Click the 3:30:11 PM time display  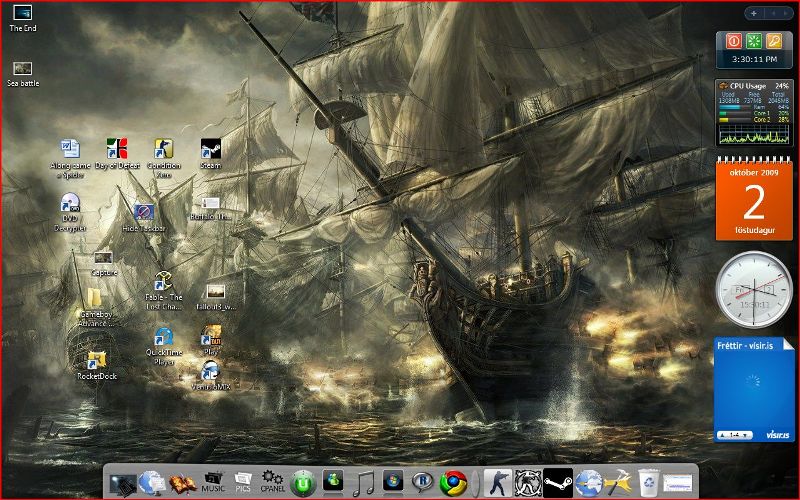click(754, 59)
